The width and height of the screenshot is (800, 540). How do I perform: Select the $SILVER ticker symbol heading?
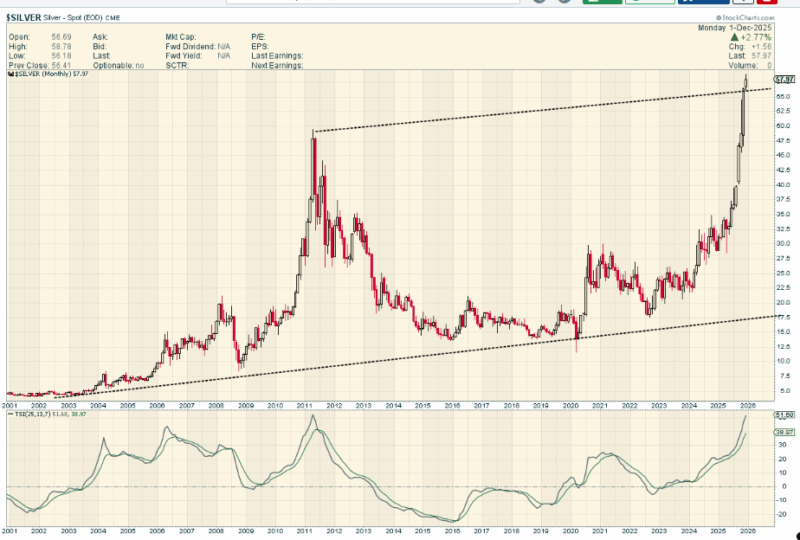pyautogui.click(x=21, y=17)
